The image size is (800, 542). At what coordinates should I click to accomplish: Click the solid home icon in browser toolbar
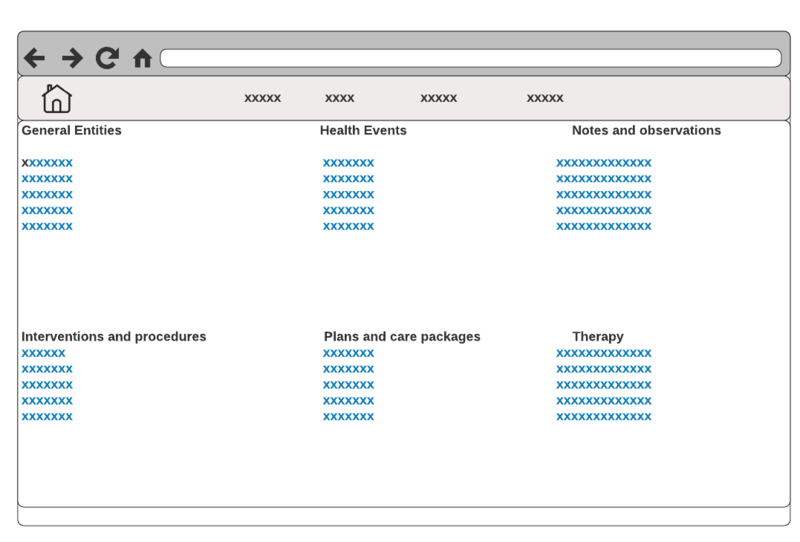click(x=142, y=58)
